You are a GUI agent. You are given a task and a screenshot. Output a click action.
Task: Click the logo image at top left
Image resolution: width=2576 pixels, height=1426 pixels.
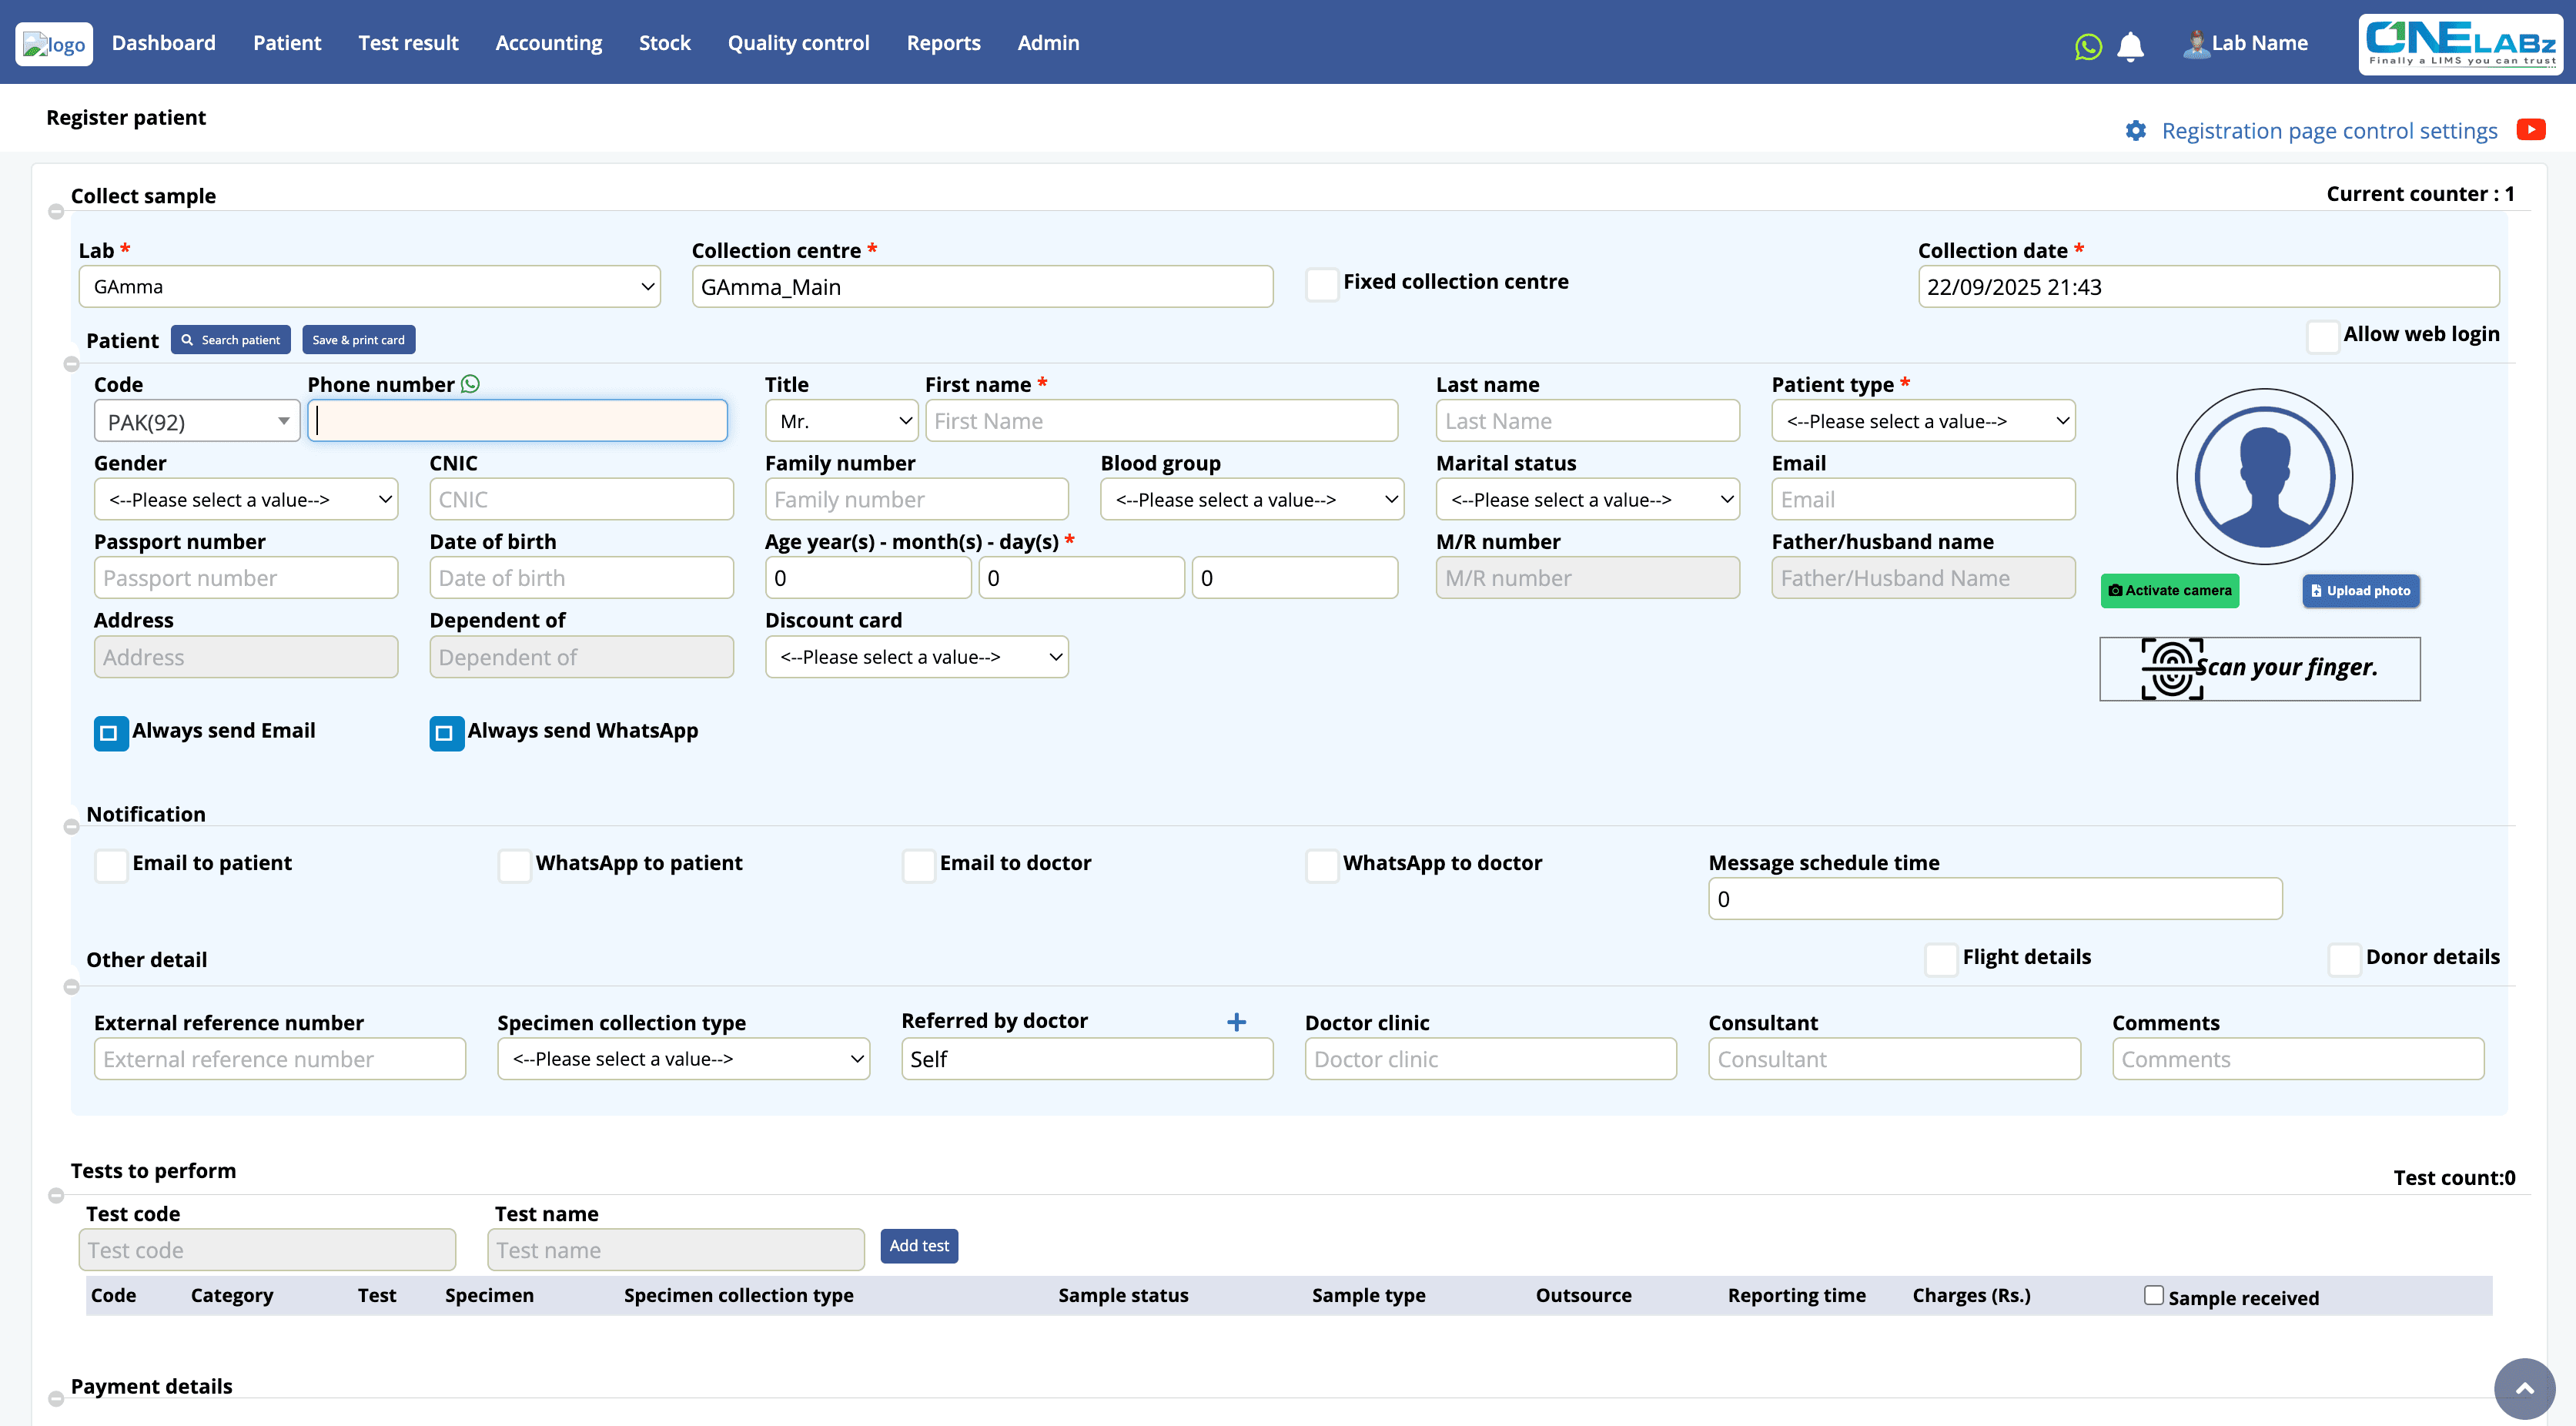tap(54, 44)
